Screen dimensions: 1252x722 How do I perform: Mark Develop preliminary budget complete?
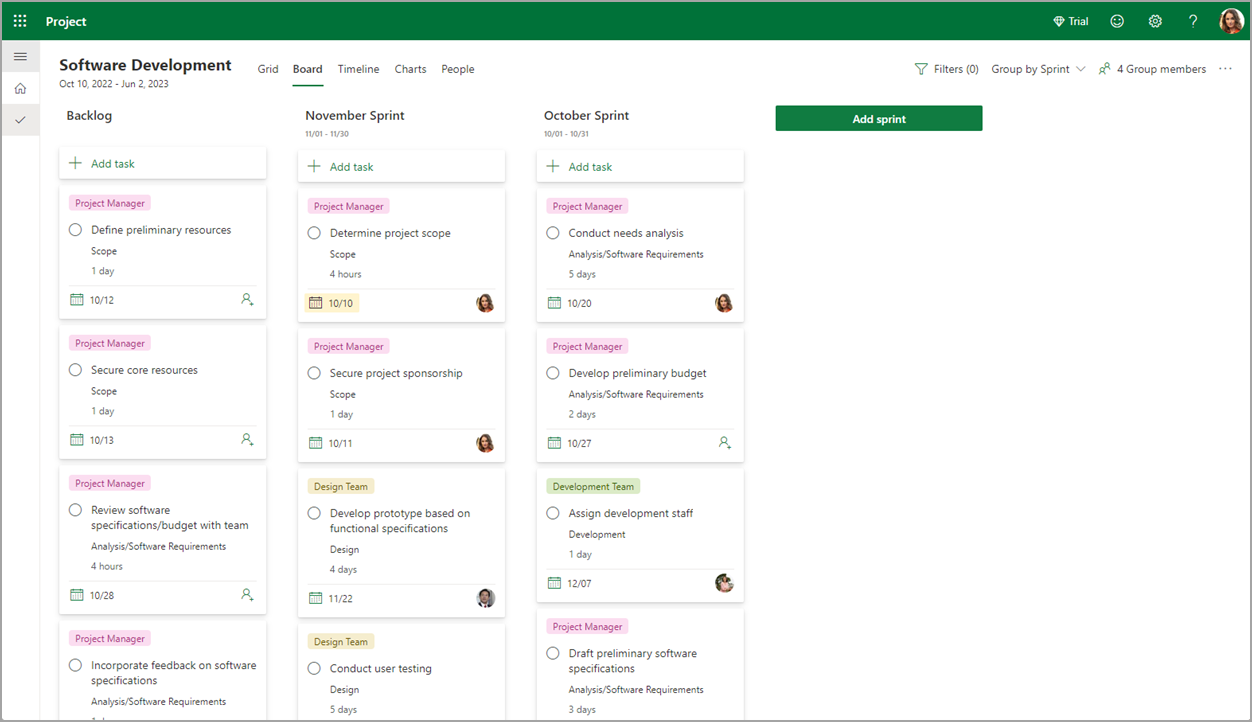click(553, 373)
